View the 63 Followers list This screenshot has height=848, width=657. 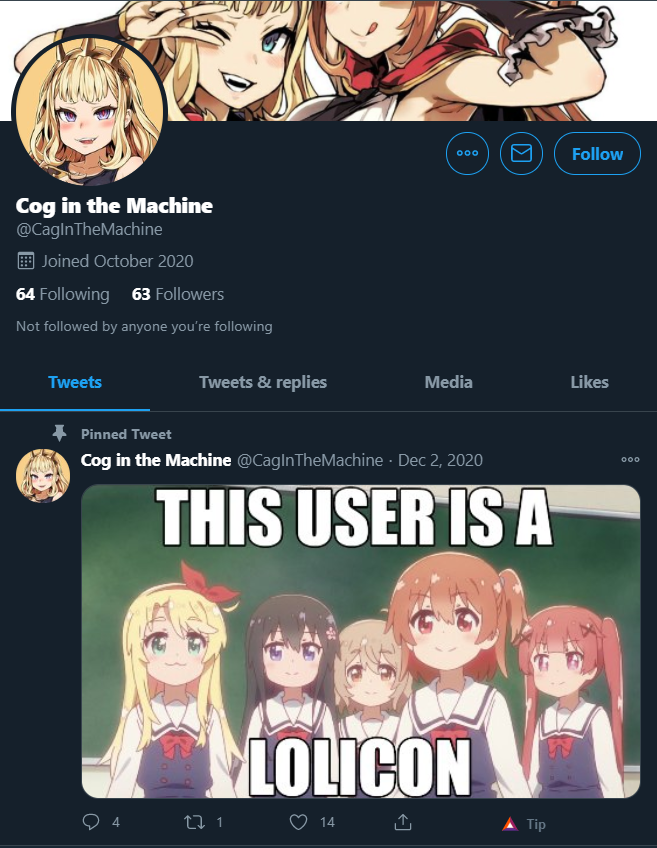(178, 294)
